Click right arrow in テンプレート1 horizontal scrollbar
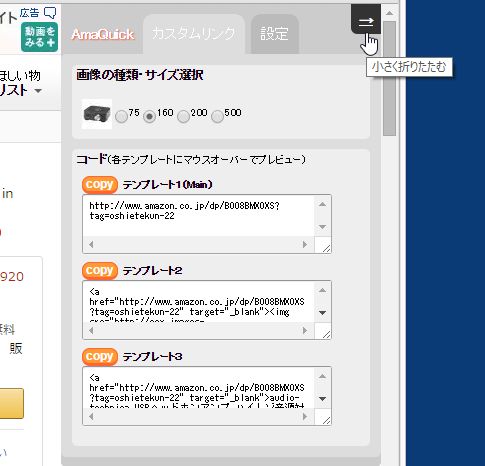Screen dimensions: 485x466 tap(305, 245)
